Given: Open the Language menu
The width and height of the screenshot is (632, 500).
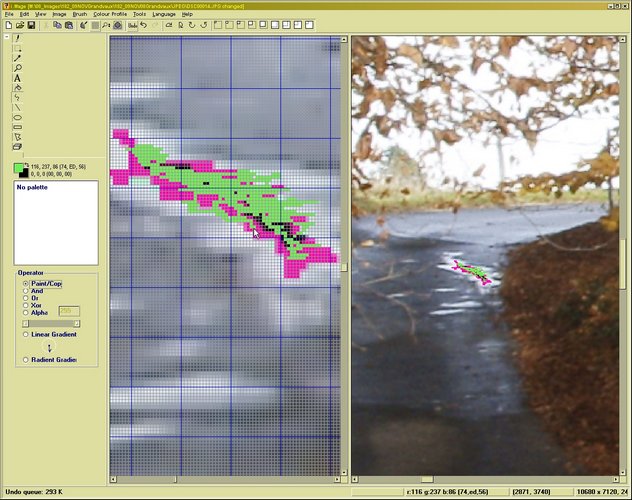Looking at the screenshot, I should (x=164, y=14).
